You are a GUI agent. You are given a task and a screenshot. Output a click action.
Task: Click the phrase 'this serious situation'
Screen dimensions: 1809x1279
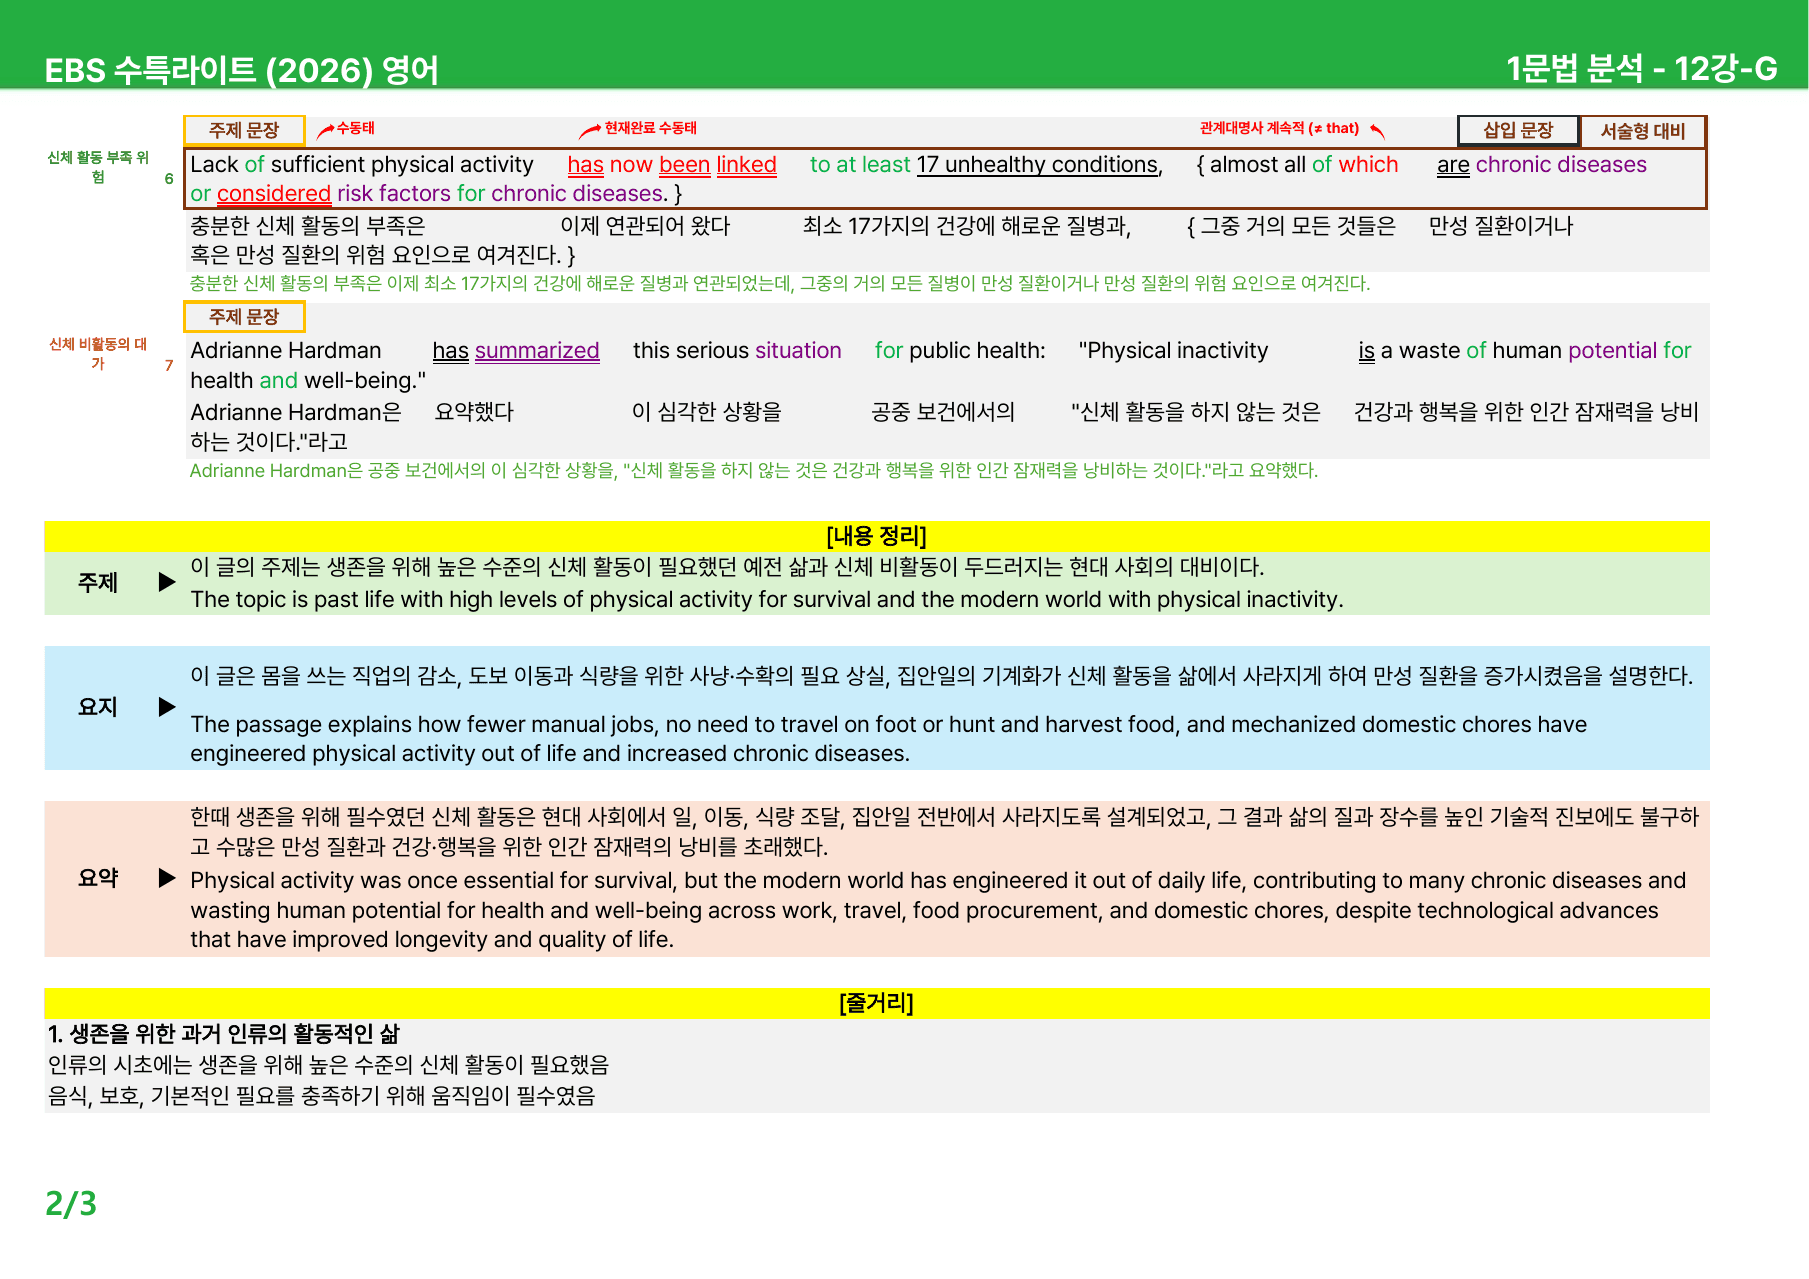tap(737, 351)
